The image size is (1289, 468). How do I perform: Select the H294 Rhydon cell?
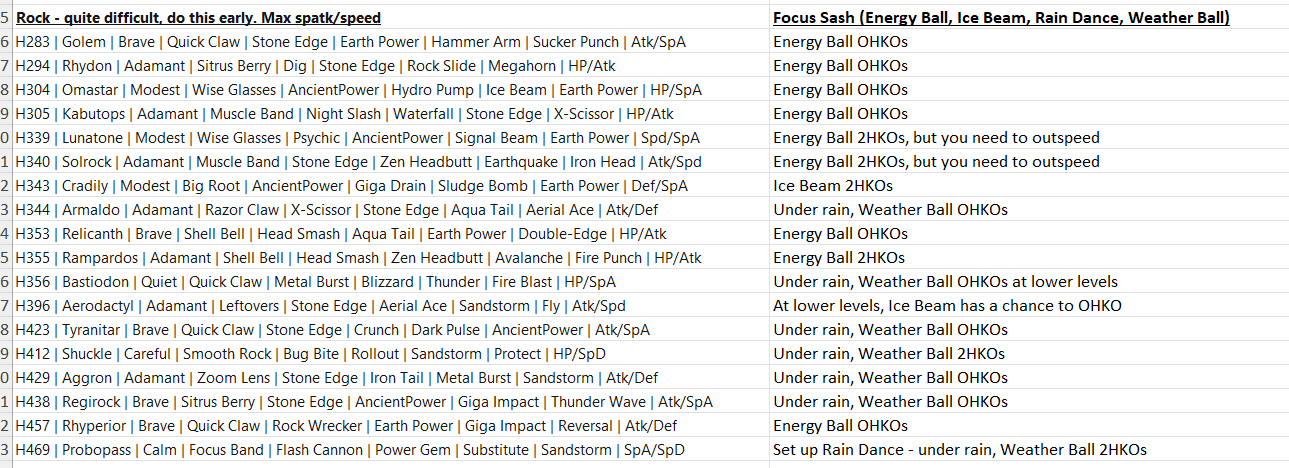391,66
